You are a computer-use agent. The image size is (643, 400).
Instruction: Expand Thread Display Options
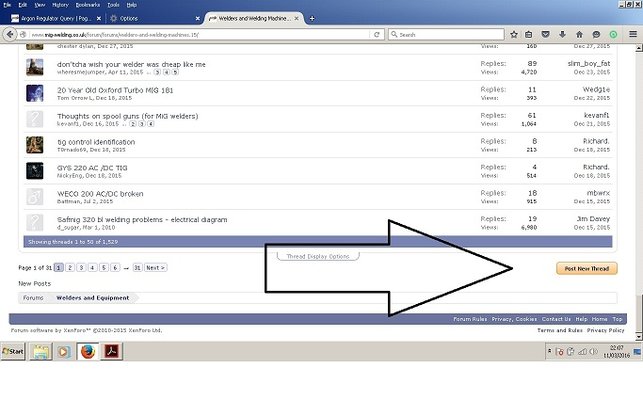[318, 257]
